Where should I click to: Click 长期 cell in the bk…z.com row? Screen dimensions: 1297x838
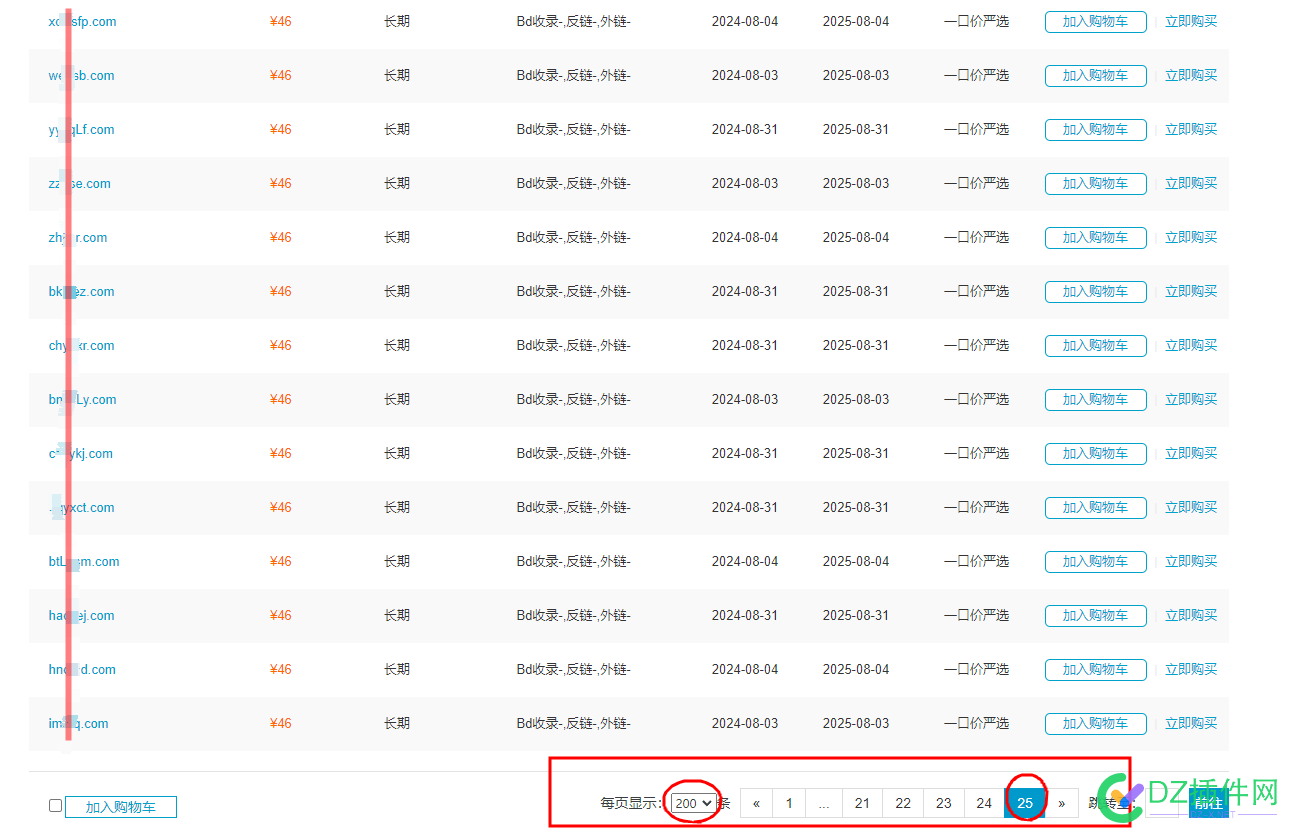397,291
